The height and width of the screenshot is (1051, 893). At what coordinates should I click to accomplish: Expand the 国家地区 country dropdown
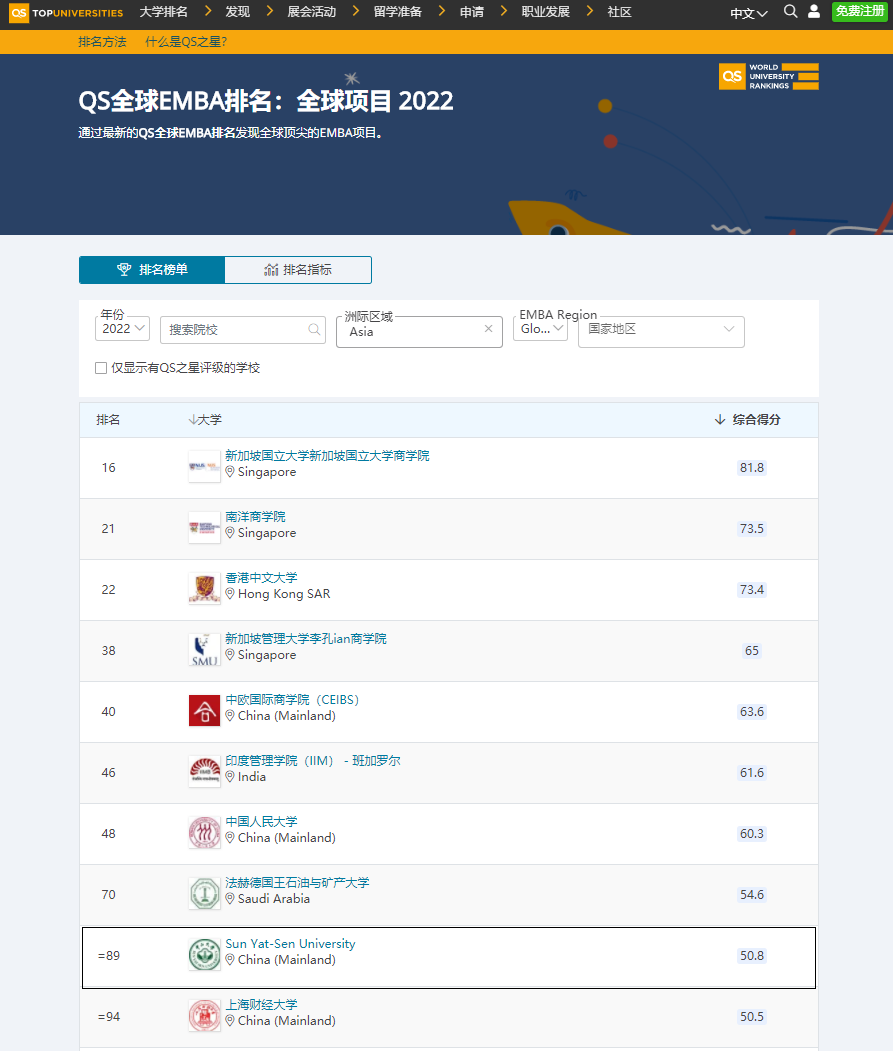[661, 329]
